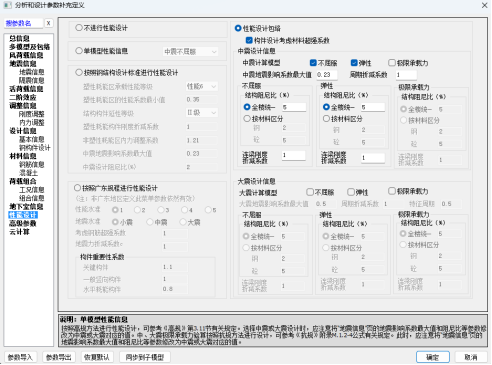This screenshot has height=365, width=492.
Task: Select 全楼统一 radio in 中震 不屈服 group
Action: coord(247,107)
